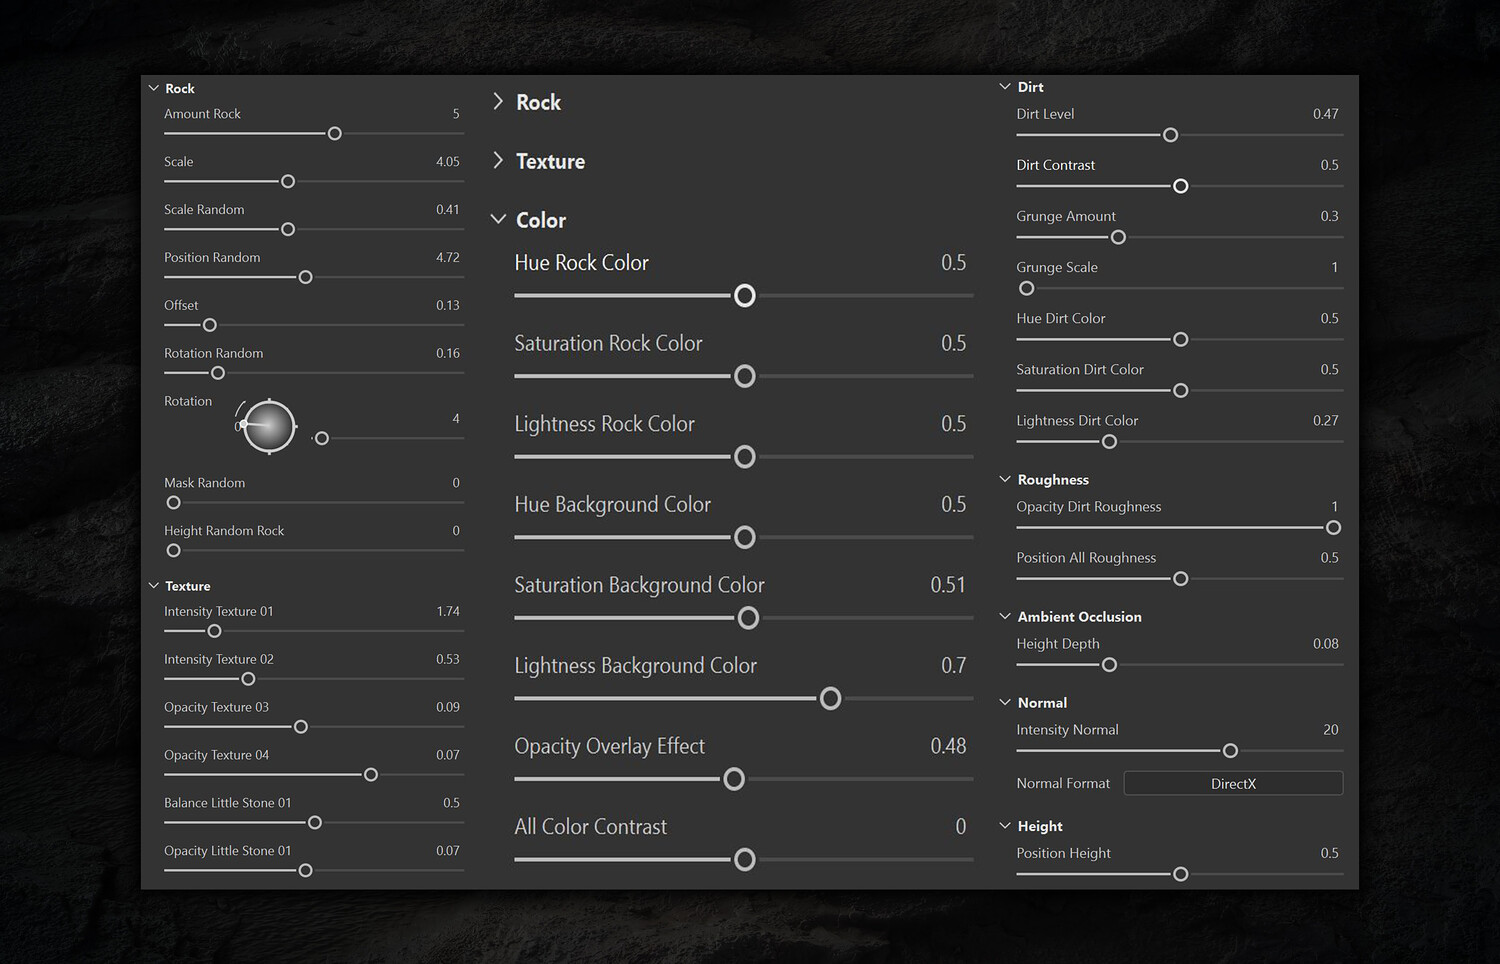Collapse the Texture section in left panel
The image size is (1500, 964).
tap(154, 586)
